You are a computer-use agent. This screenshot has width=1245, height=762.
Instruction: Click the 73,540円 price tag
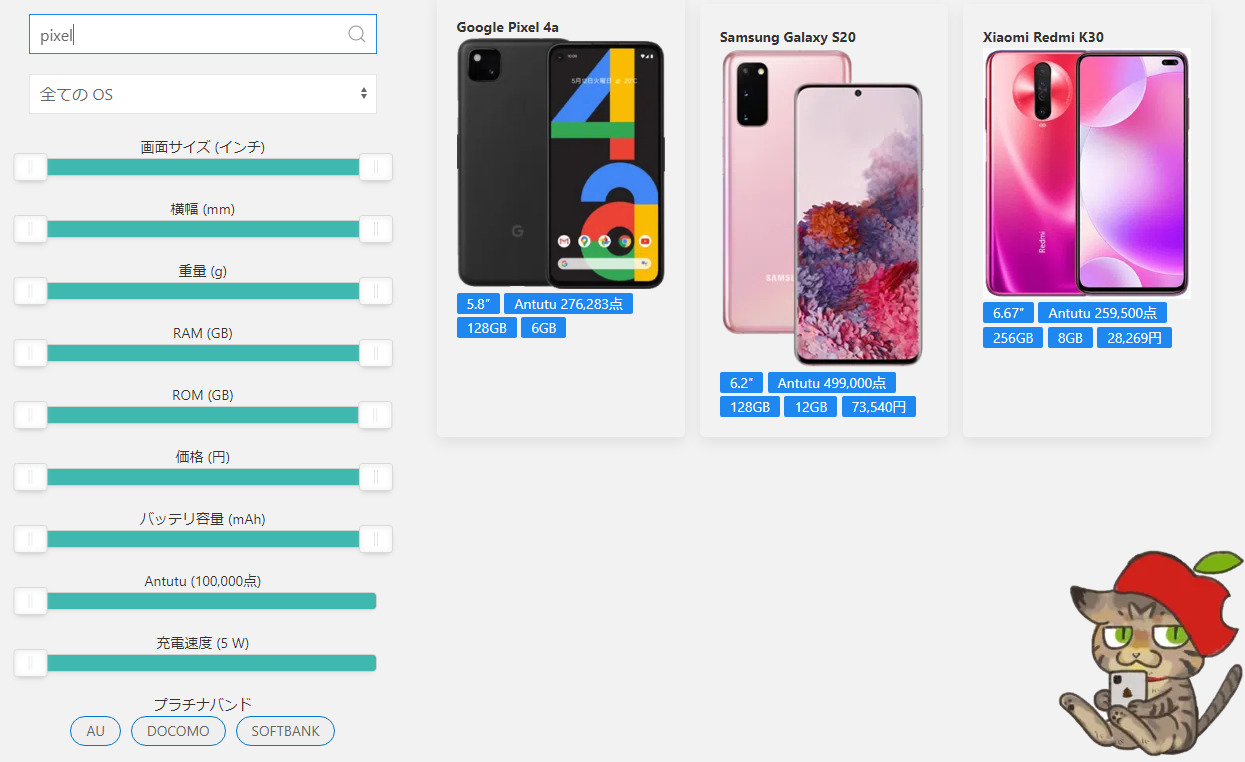[879, 407]
